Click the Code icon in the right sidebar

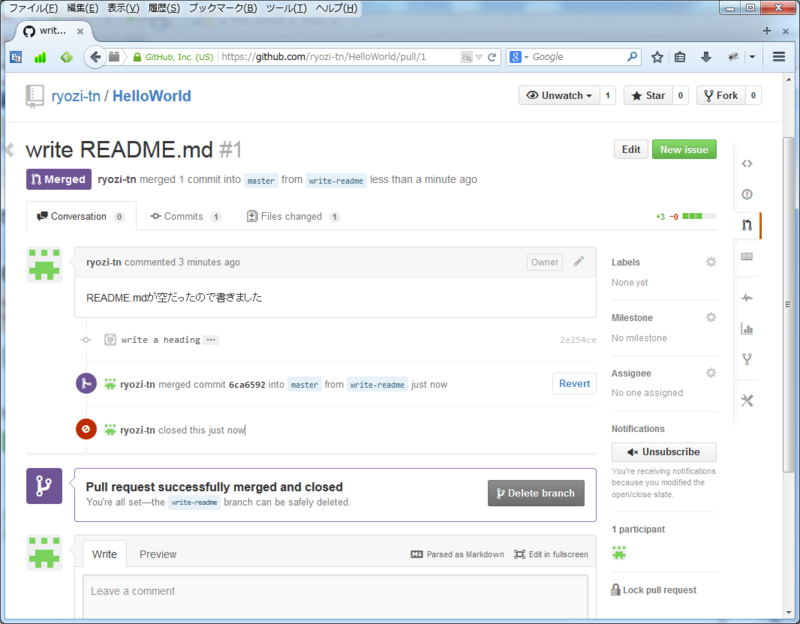(x=747, y=163)
